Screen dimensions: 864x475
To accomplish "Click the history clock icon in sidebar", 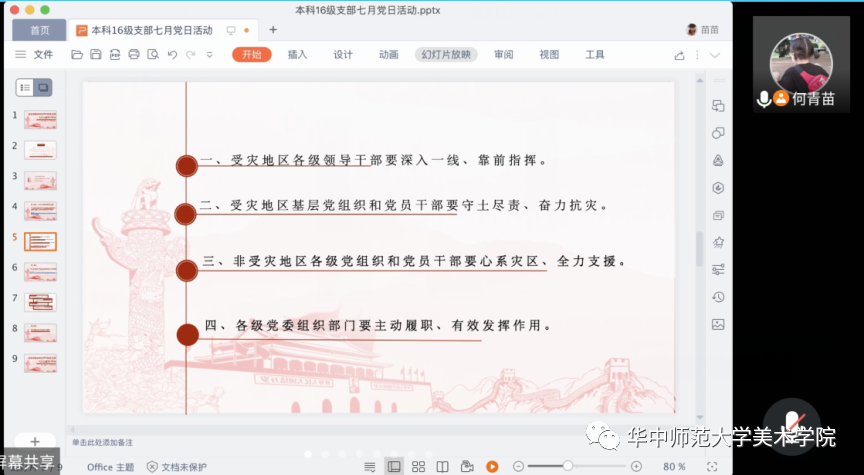I will [x=718, y=297].
